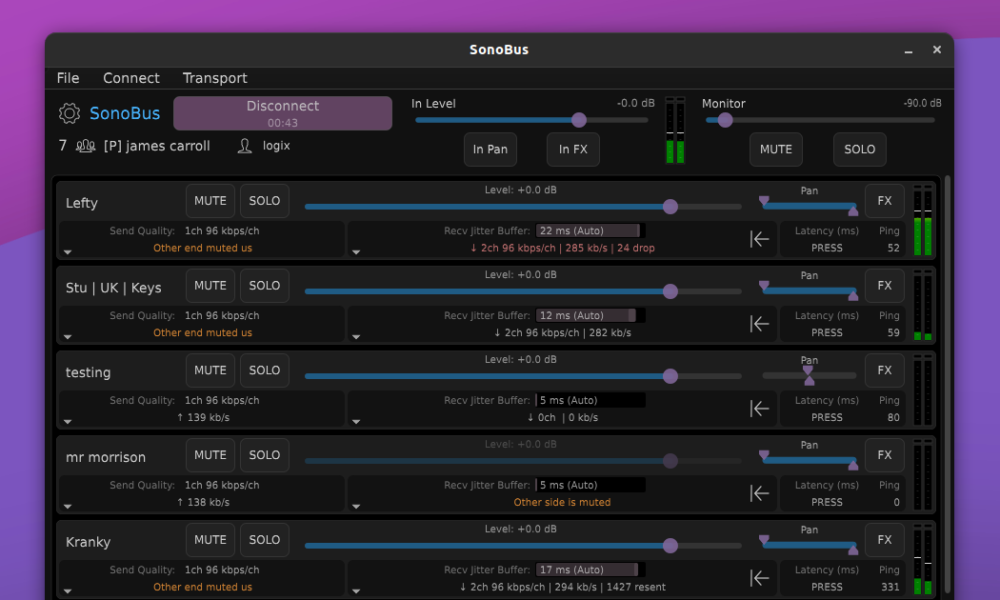Expand testing send quality options arrow

point(68,421)
